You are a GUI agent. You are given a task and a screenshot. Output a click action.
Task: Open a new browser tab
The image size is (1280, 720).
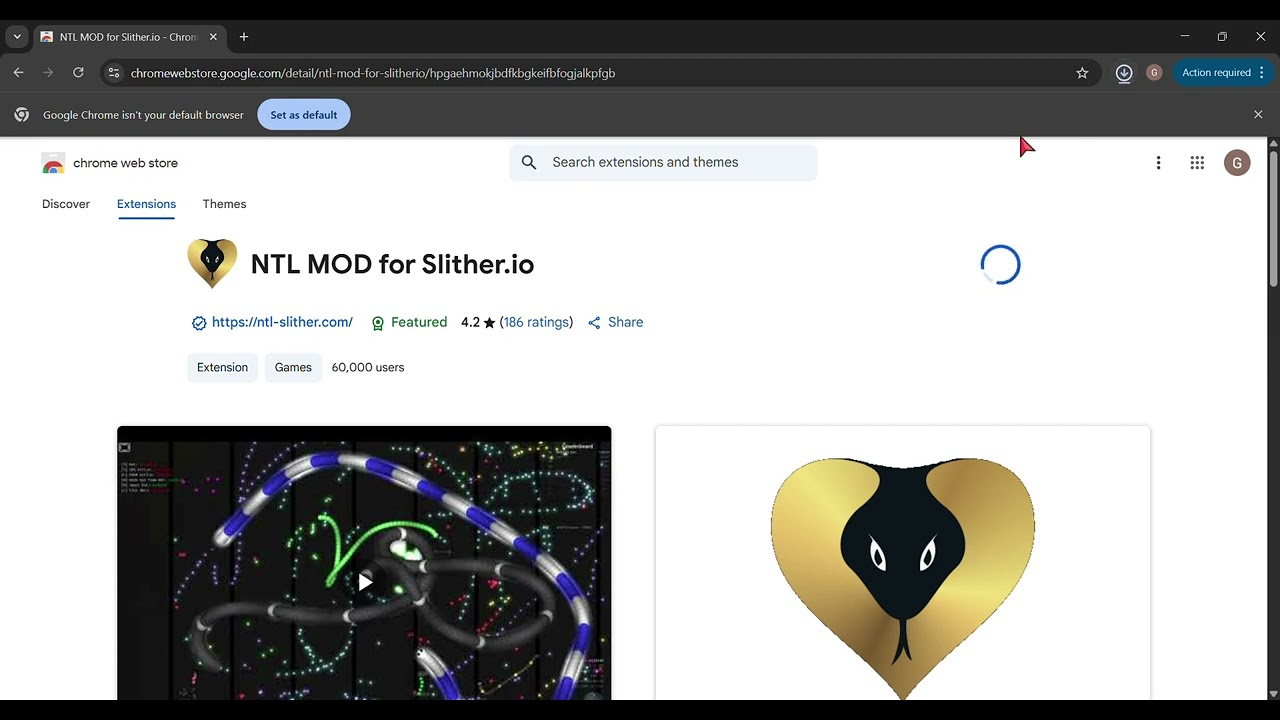coord(244,37)
